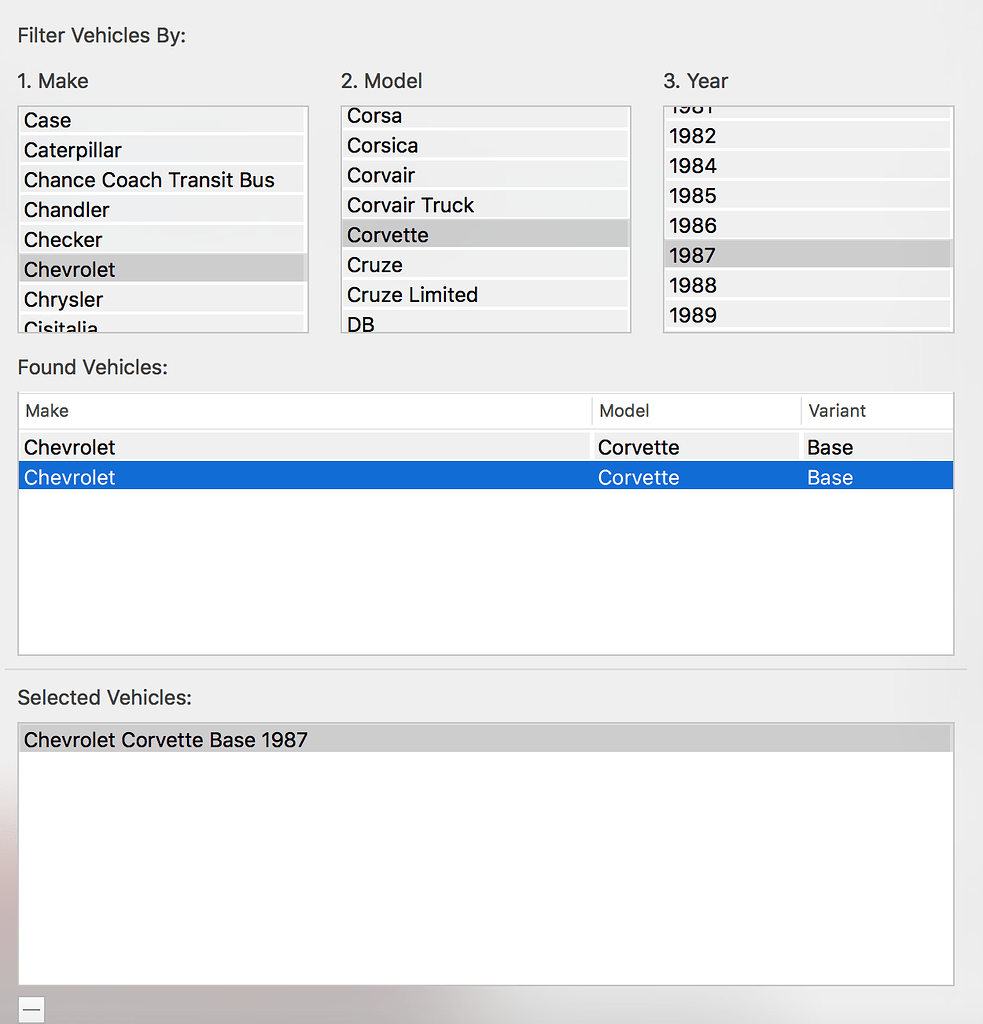
Task: Choose year 1988
Action: 808,285
